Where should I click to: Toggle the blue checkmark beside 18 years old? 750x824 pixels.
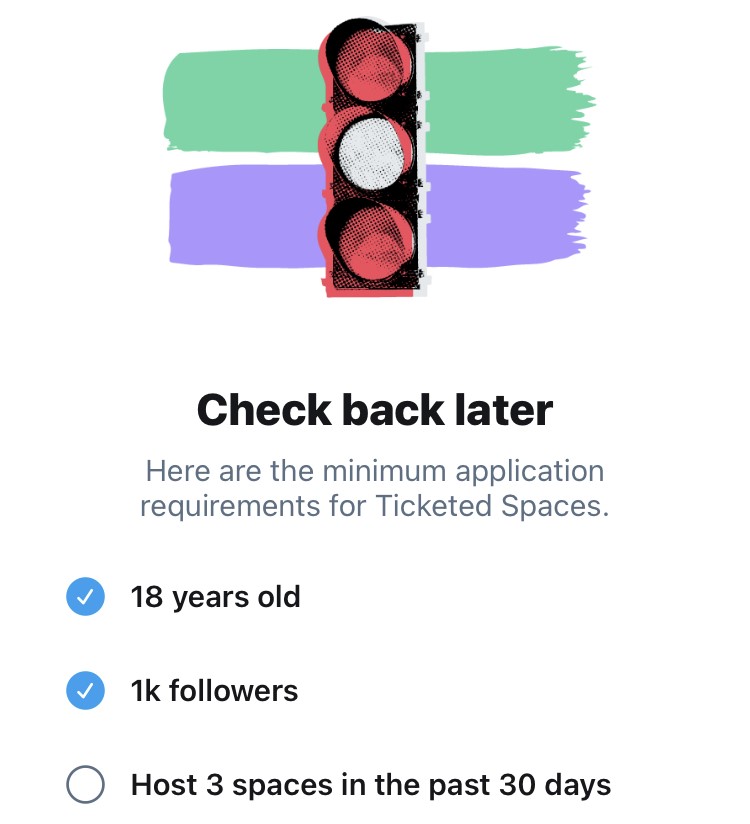86,598
